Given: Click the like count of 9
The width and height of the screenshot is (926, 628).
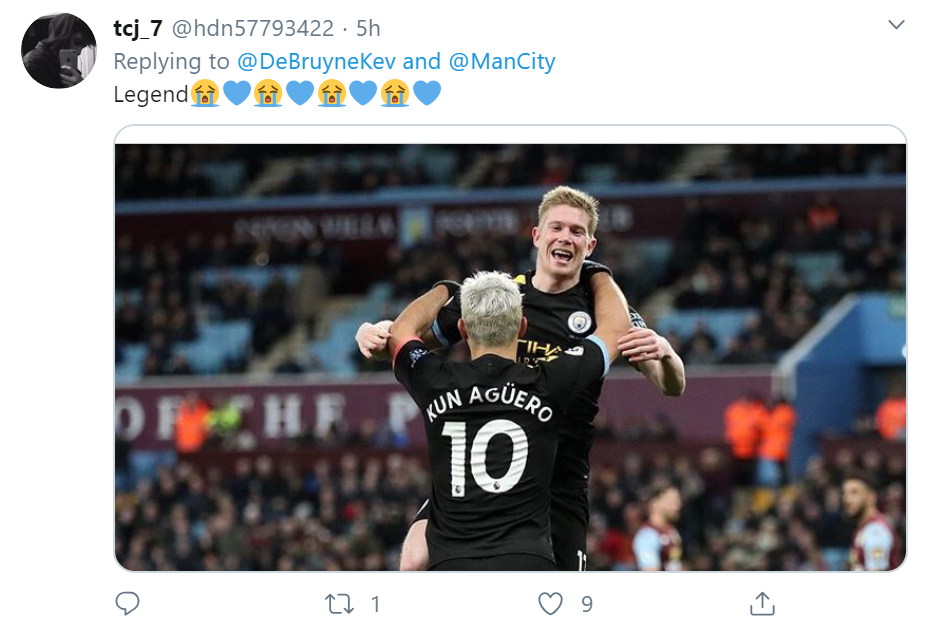Looking at the screenshot, I should click(587, 603).
